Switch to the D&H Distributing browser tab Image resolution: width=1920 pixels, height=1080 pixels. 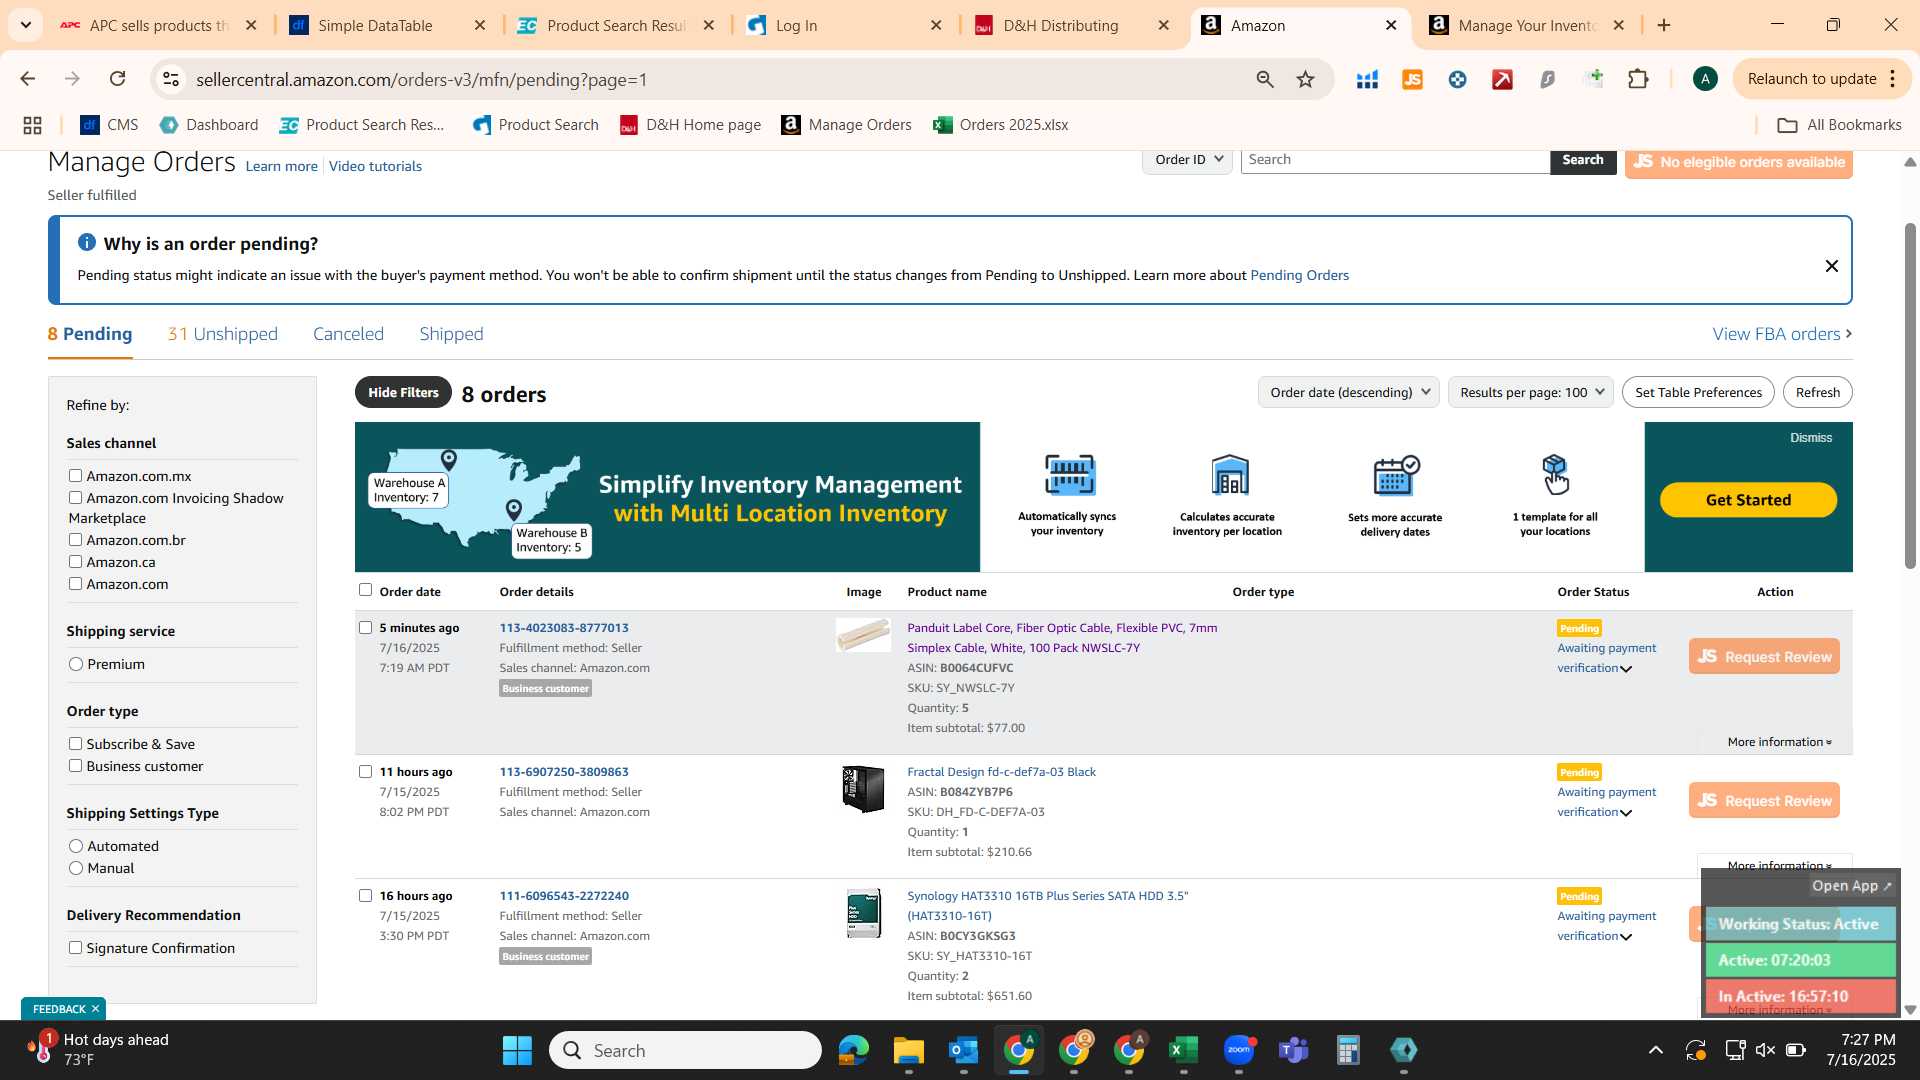[1060, 25]
